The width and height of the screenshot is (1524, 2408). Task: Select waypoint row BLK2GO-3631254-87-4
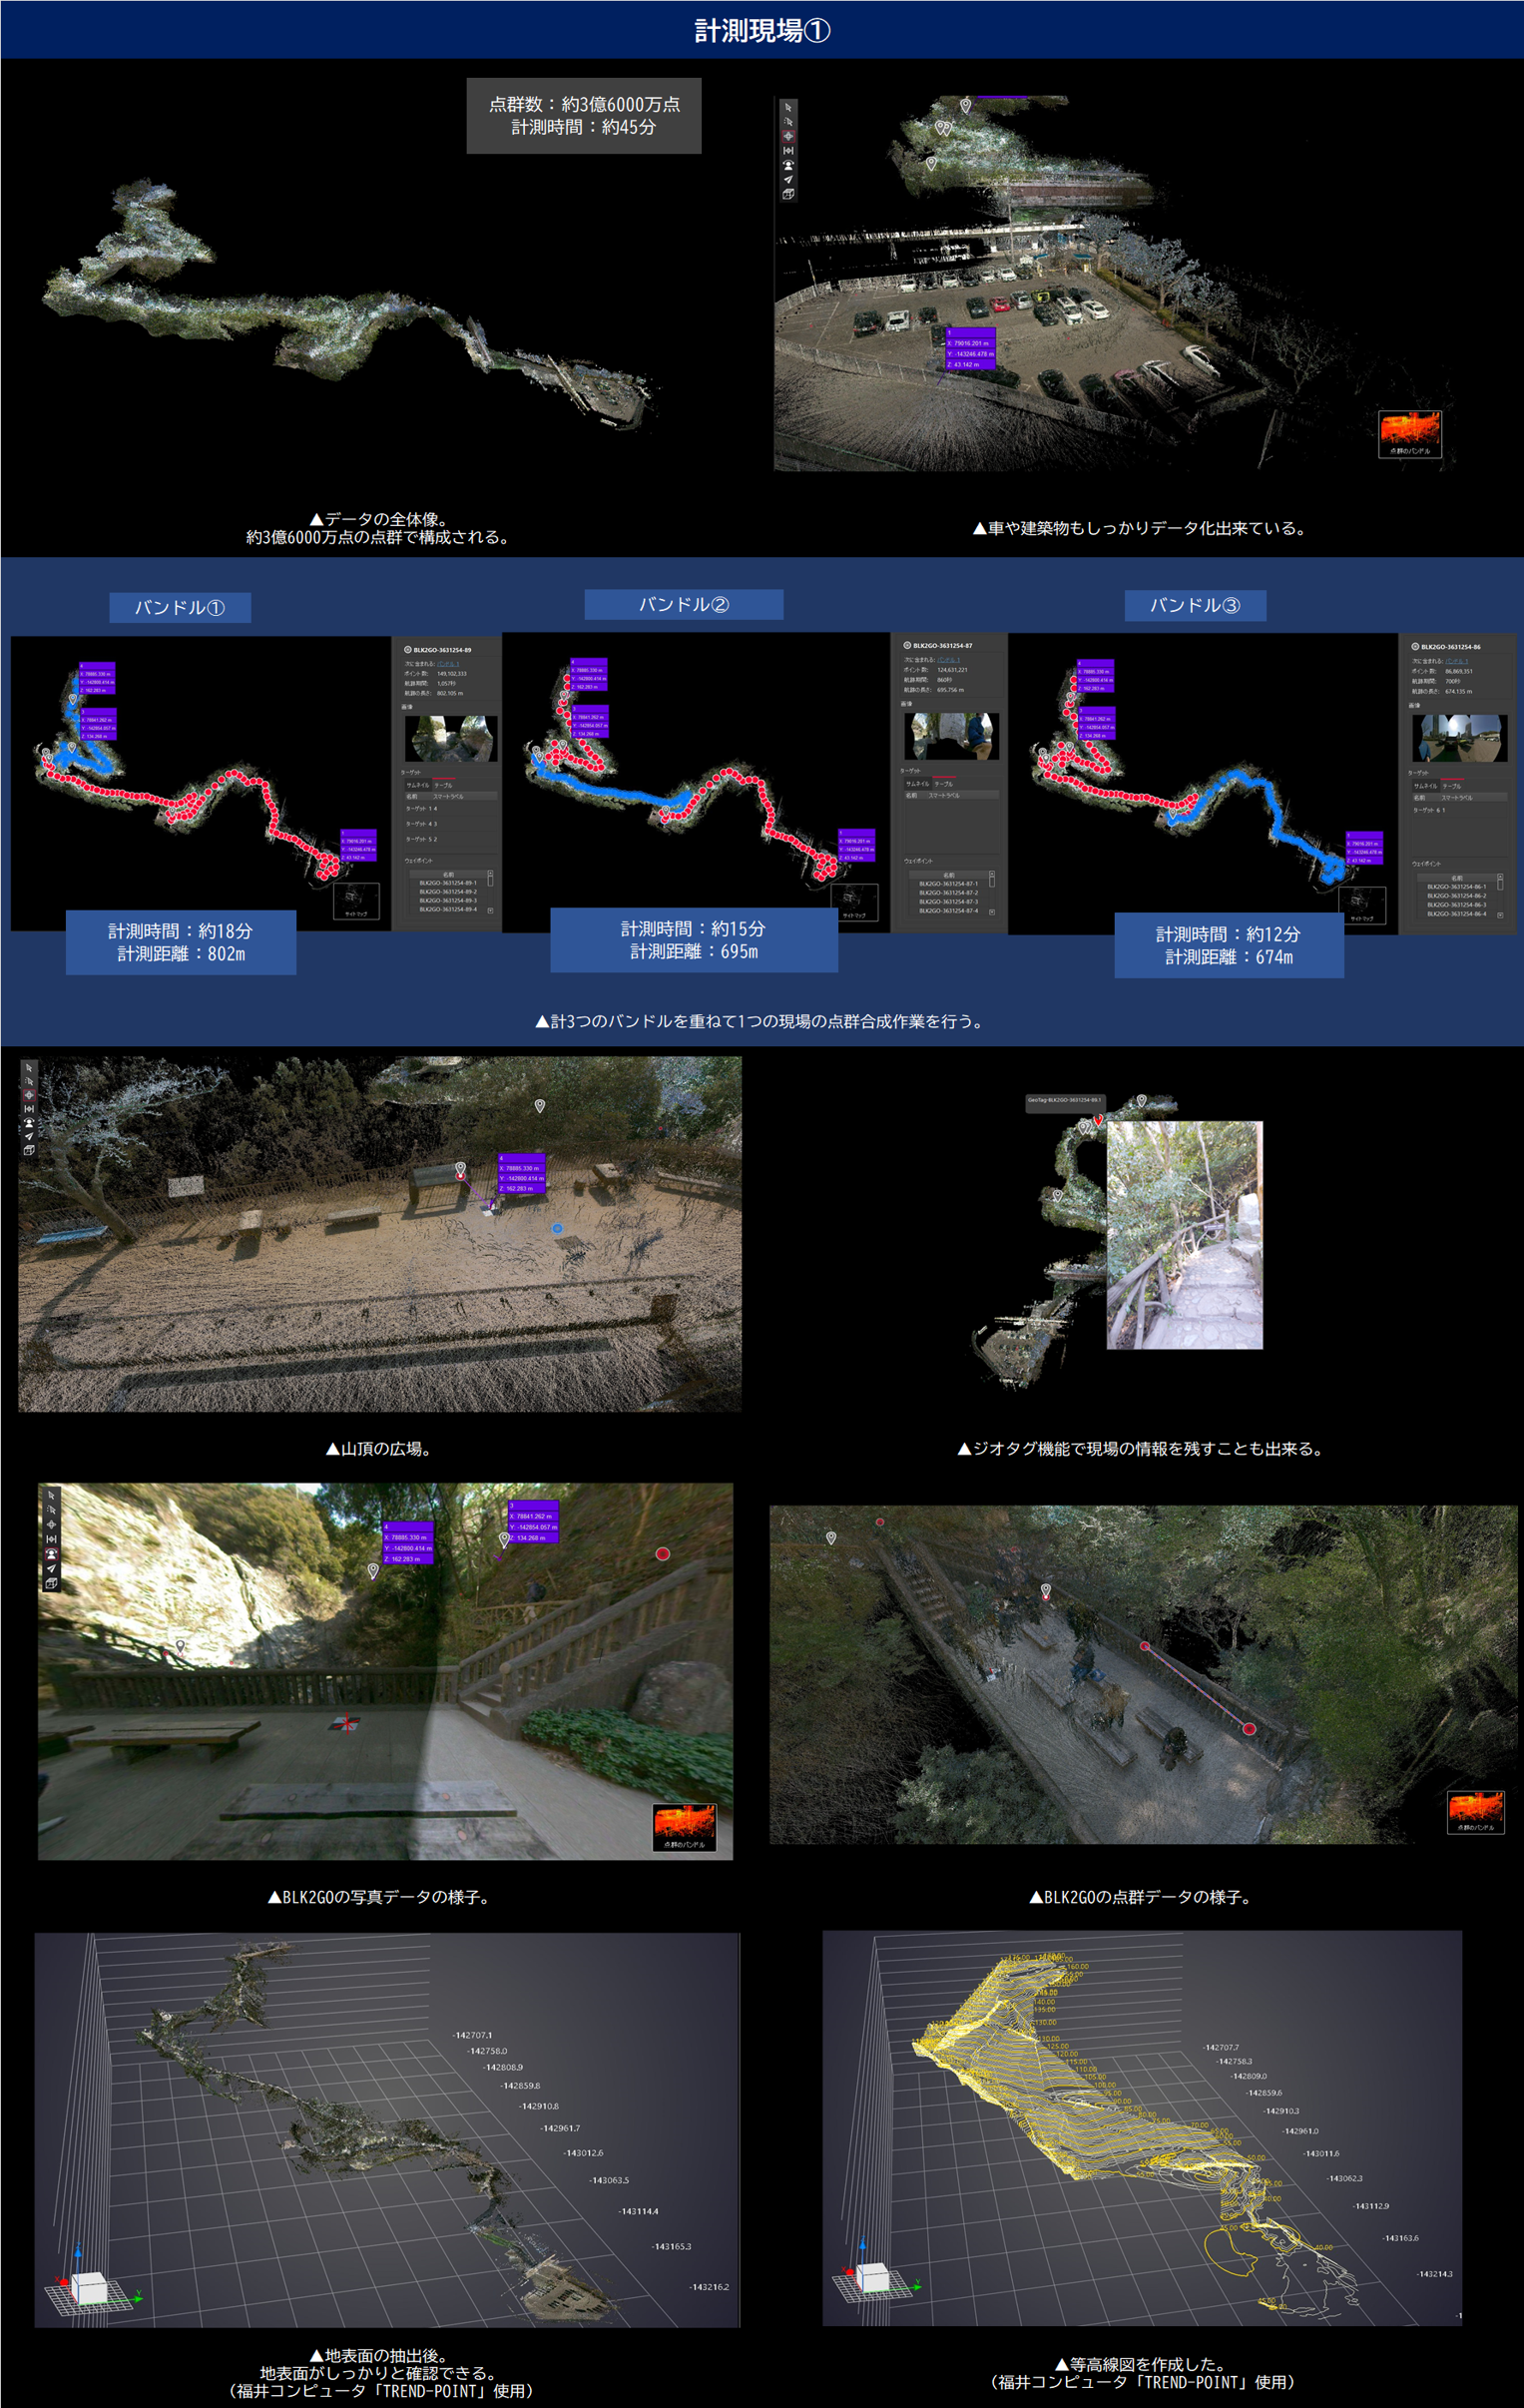(950, 911)
